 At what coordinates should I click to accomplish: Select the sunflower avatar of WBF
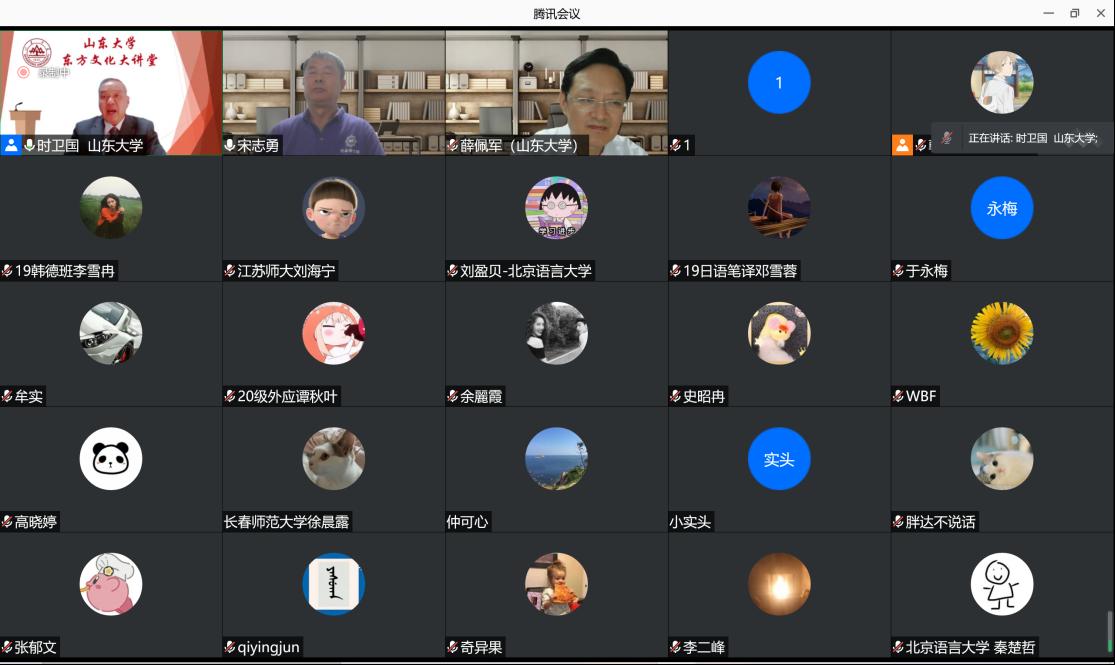[x=1001, y=333]
